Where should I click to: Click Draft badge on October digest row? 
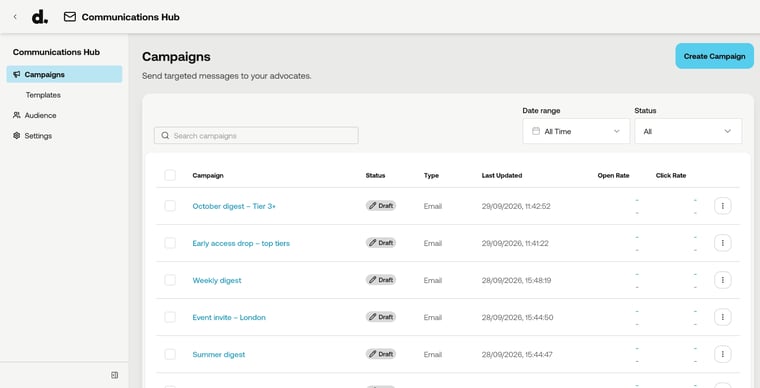point(380,206)
